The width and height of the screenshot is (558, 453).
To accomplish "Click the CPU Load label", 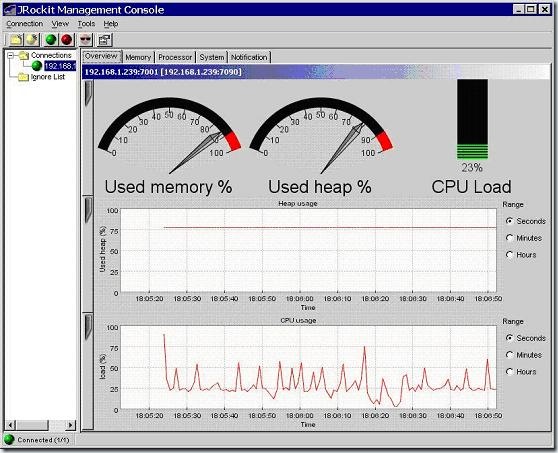I will [472, 187].
